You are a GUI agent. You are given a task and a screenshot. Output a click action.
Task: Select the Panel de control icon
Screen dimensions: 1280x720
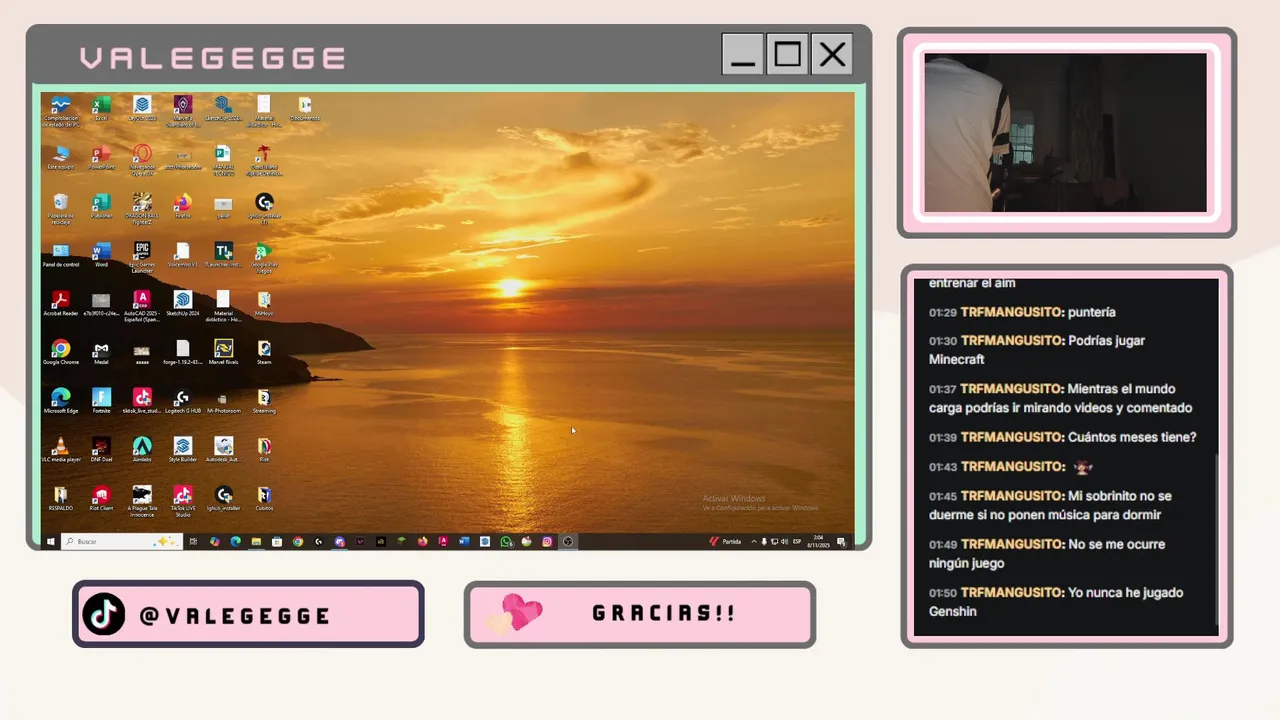coord(61,254)
